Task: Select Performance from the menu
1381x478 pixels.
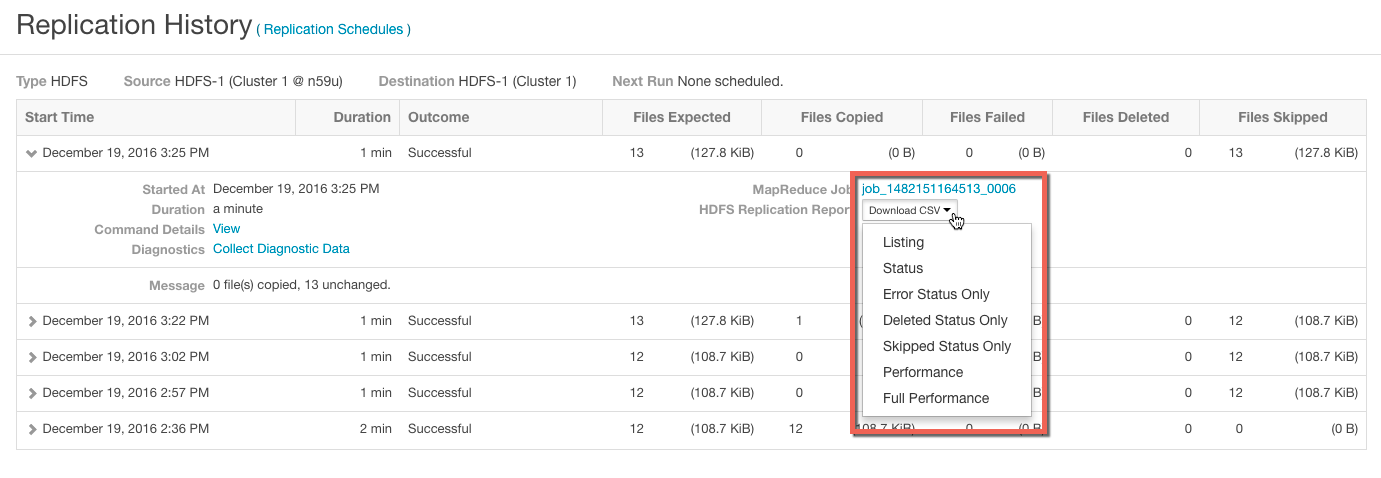Action: 923,372
